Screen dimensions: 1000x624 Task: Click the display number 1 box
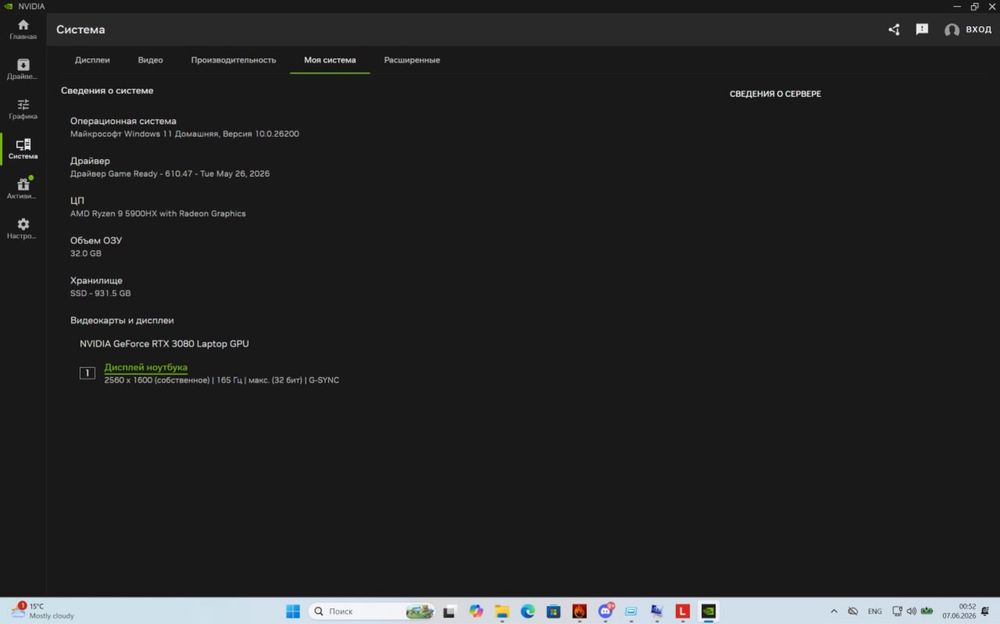[87, 373]
